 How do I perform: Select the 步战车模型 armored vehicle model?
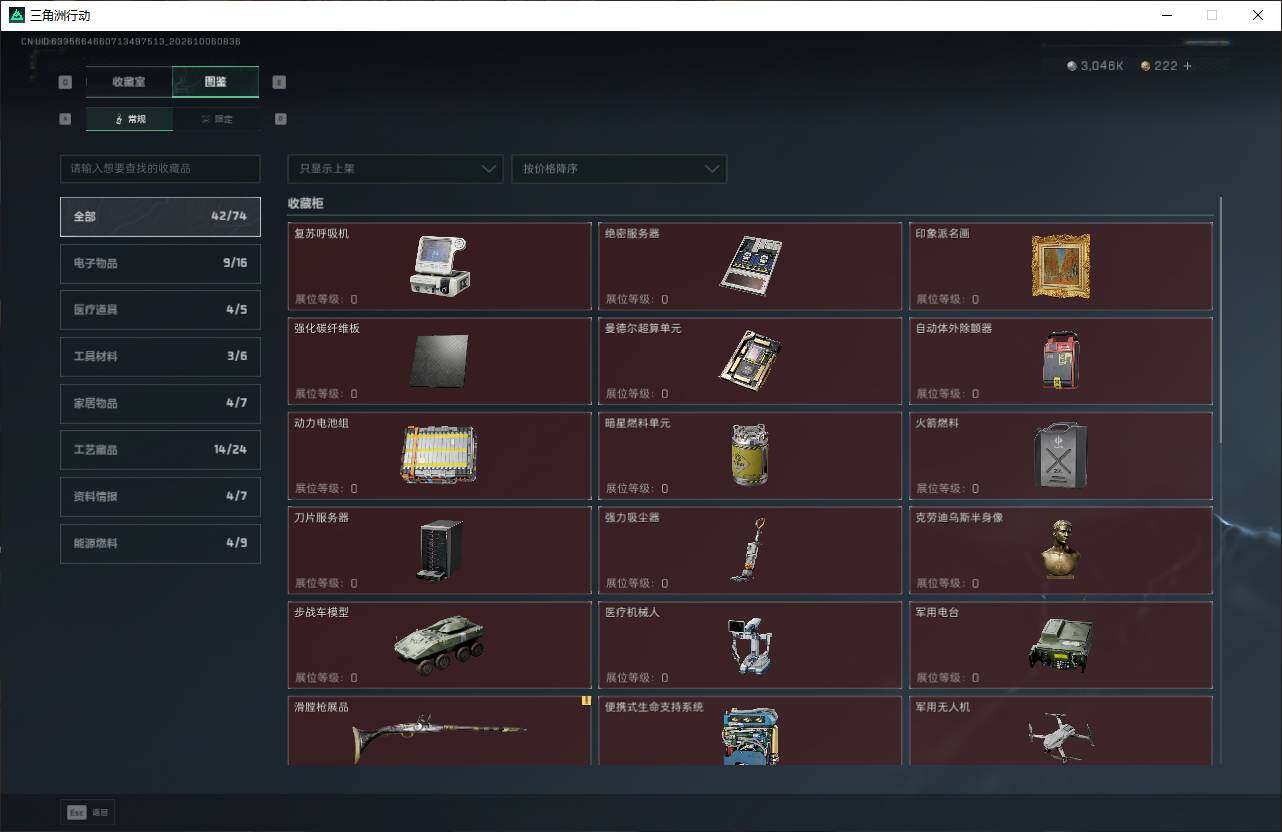pos(439,644)
